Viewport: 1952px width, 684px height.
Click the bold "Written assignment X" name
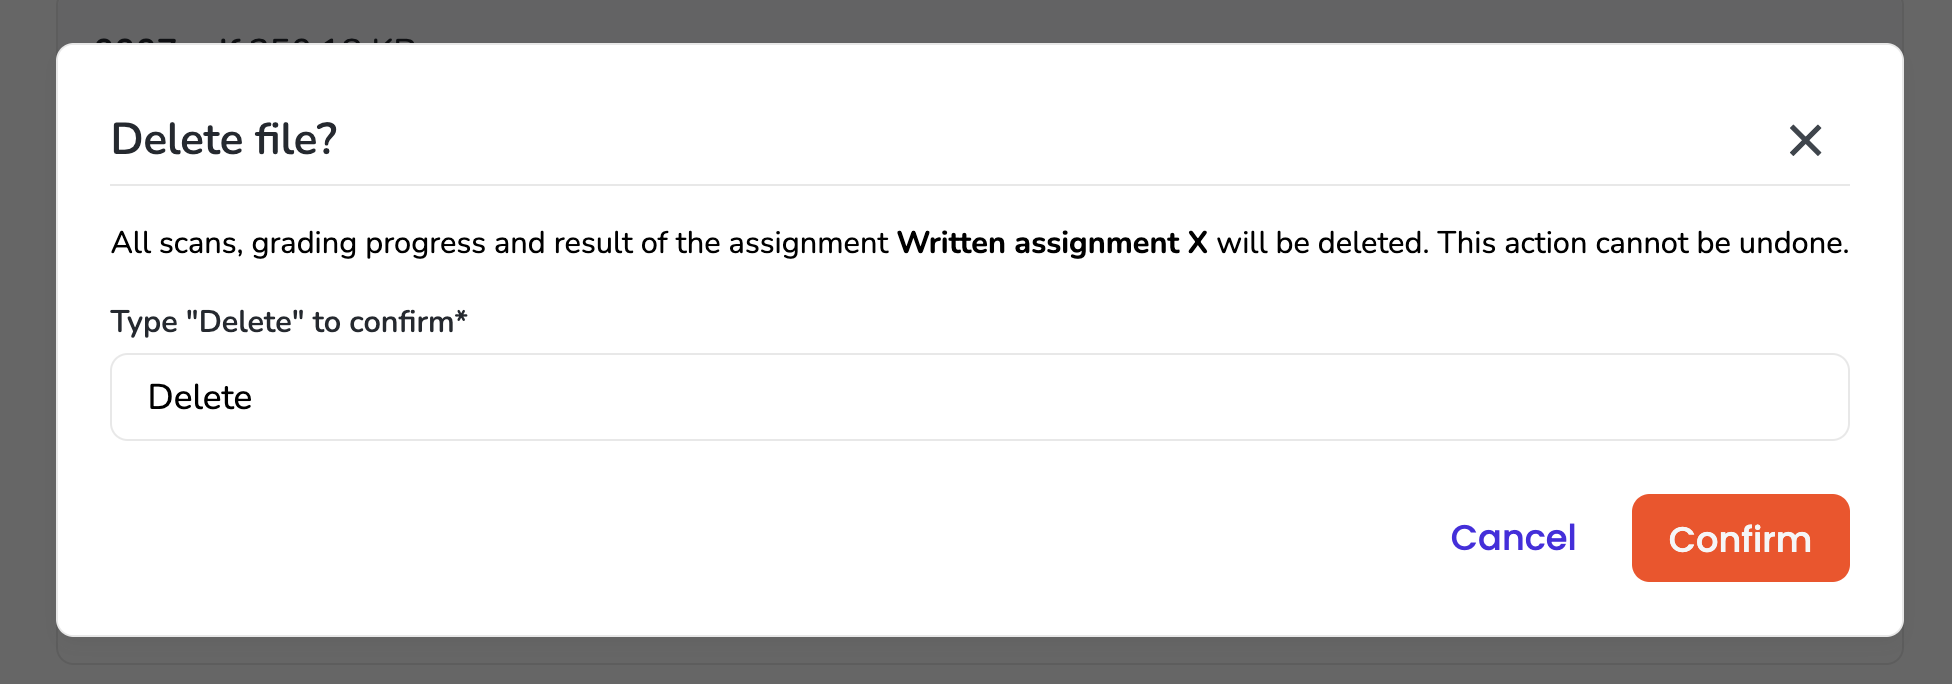click(x=1052, y=243)
